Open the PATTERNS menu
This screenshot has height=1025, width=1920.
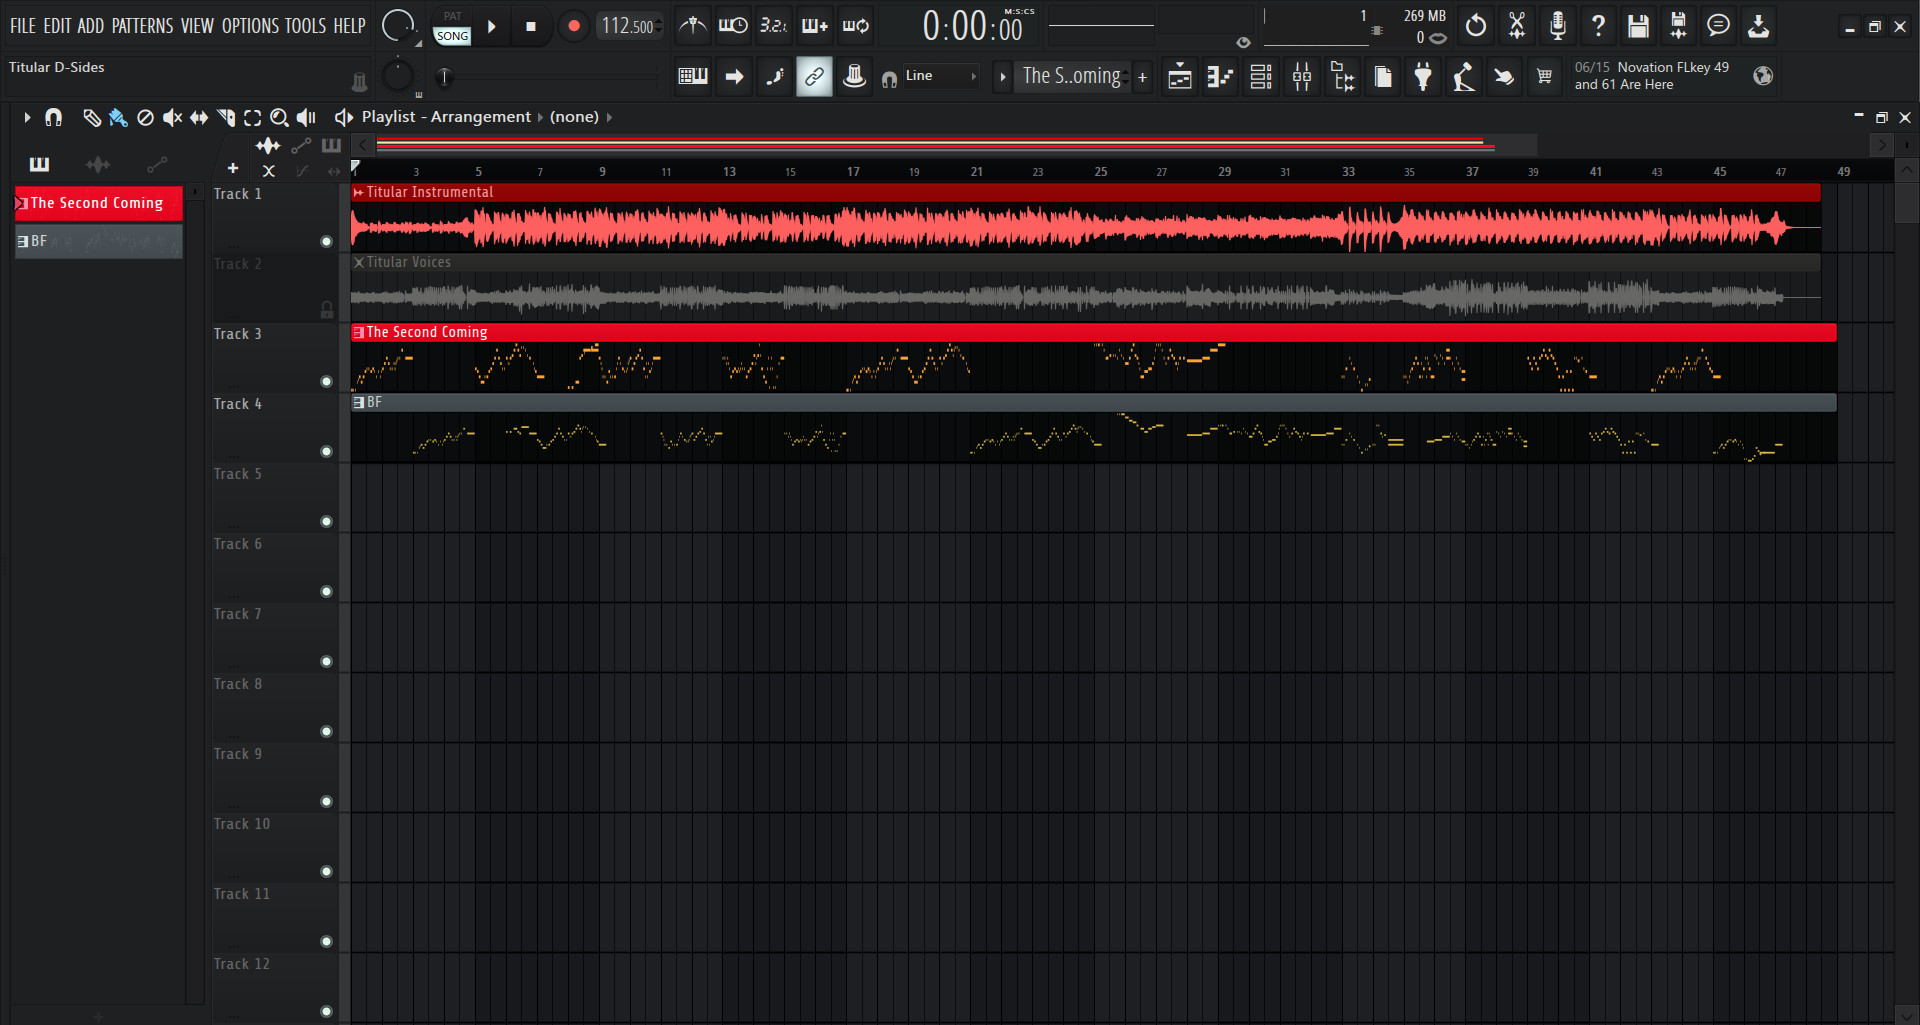point(143,26)
